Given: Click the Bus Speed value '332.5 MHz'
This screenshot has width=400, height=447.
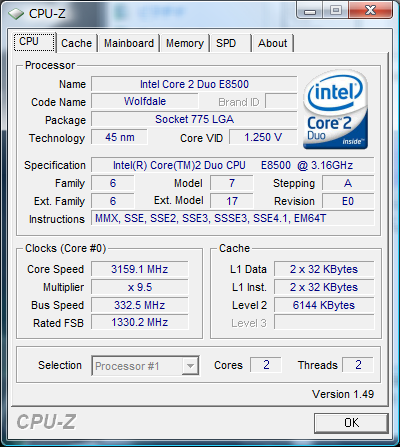Looking at the screenshot, I should [140, 305].
